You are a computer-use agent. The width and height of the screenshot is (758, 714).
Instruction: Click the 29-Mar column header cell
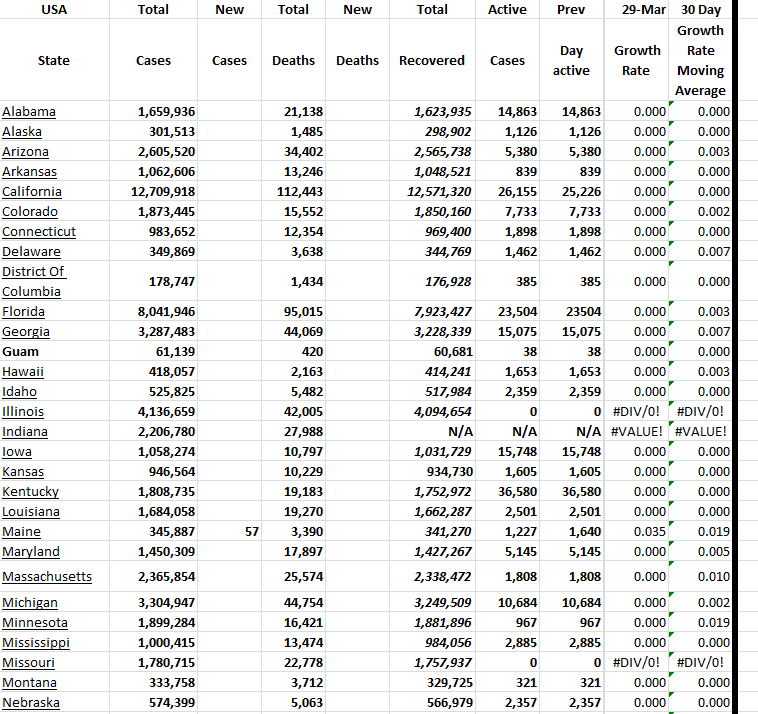(x=637, y=10)
